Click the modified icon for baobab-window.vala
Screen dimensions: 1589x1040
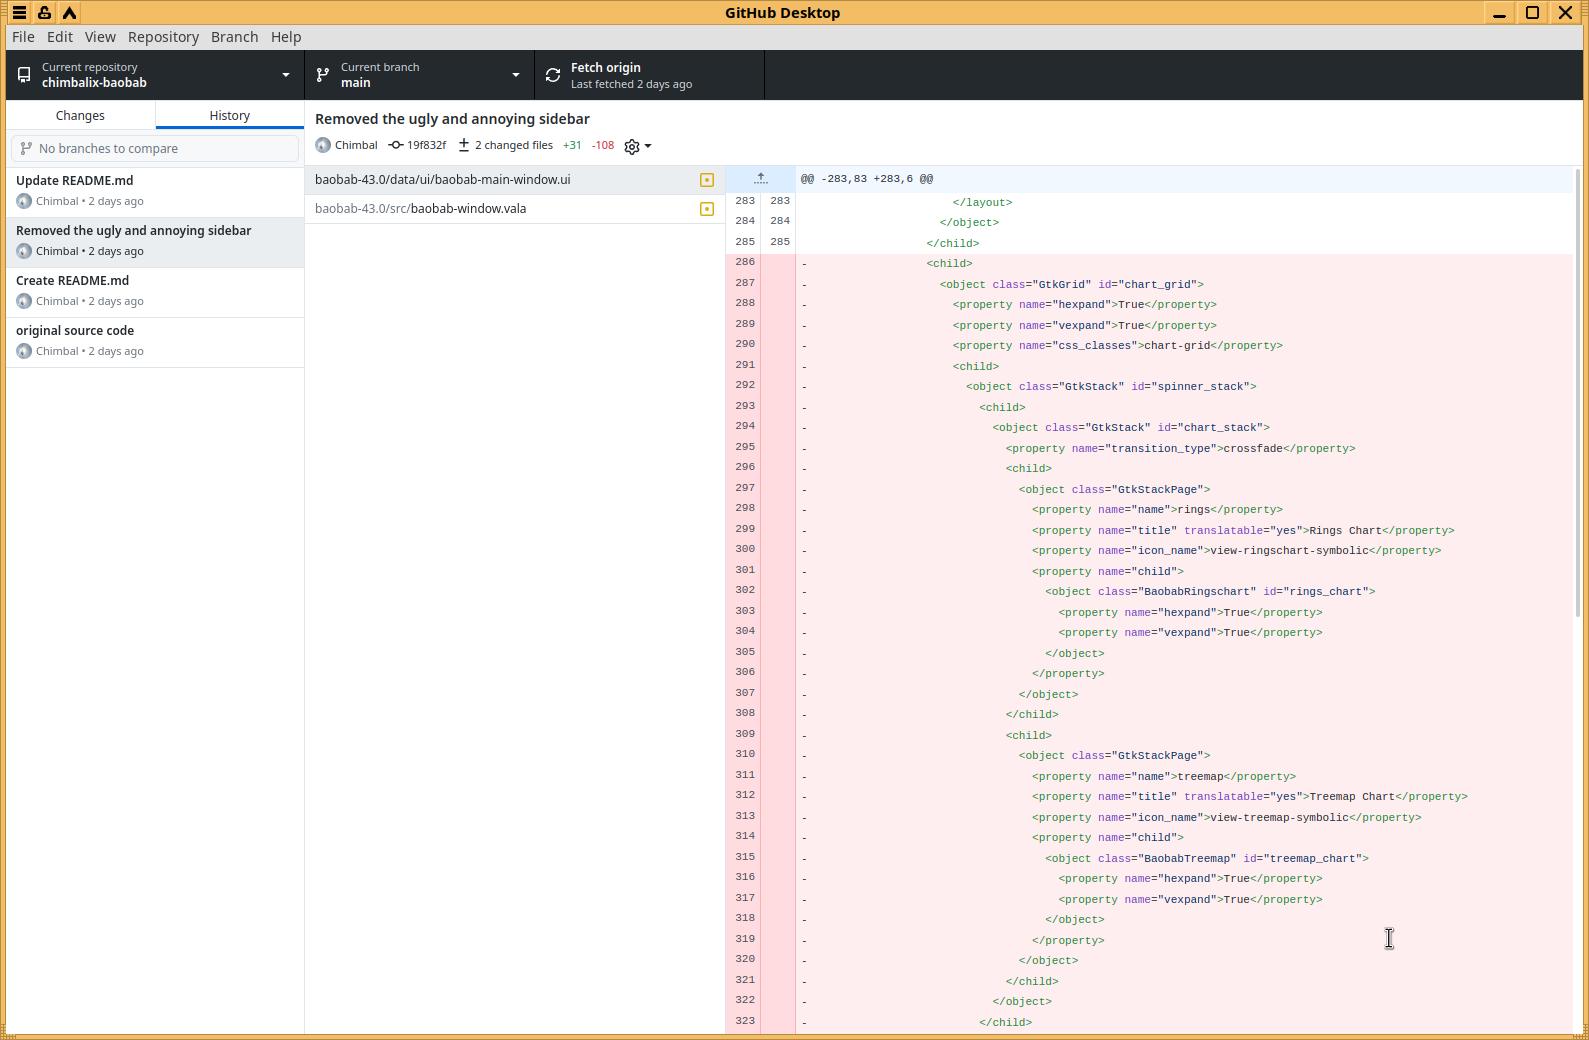(x=707, y=209)
